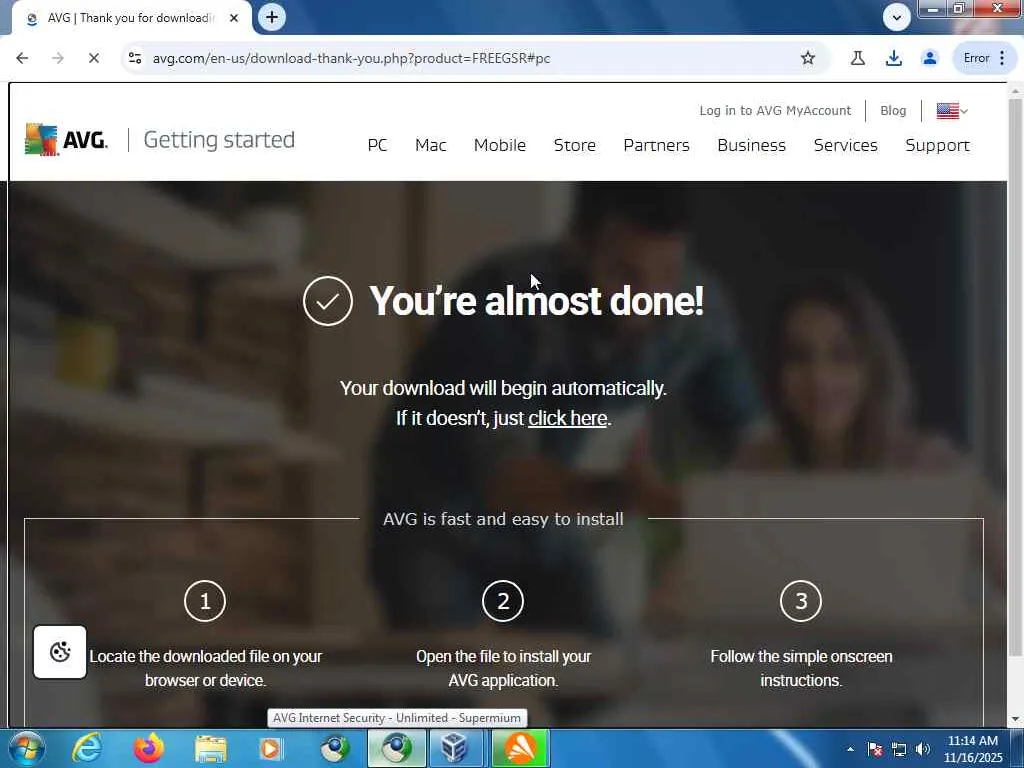Open the Mobile menu
This screenshot has height=768, width=1024.
(x=500, y=145)
